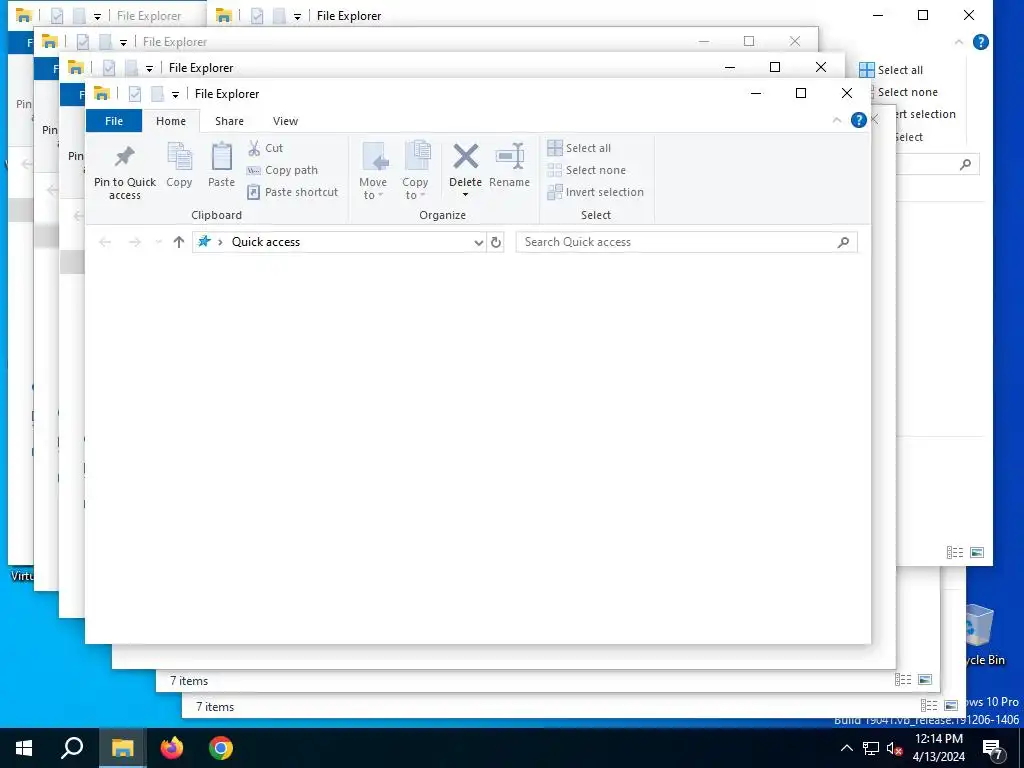Click the Back navigation arrow
Viewport: 1024px width, 768px height.
point(104,242)
